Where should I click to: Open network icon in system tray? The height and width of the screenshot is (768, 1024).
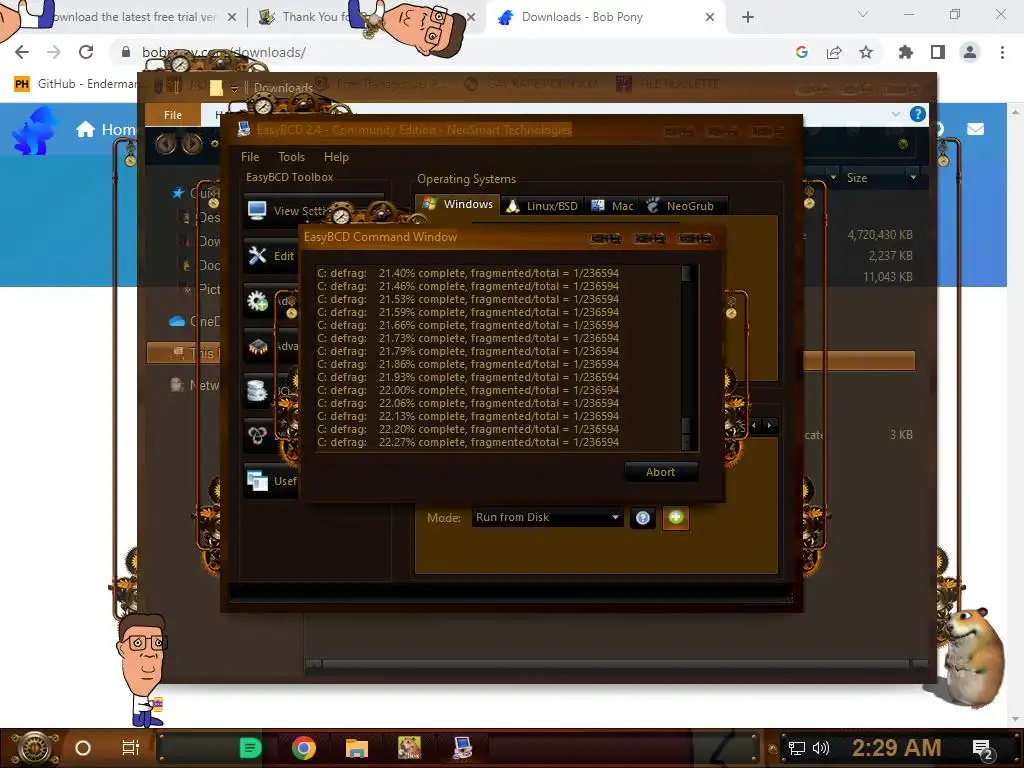point(797,748)
